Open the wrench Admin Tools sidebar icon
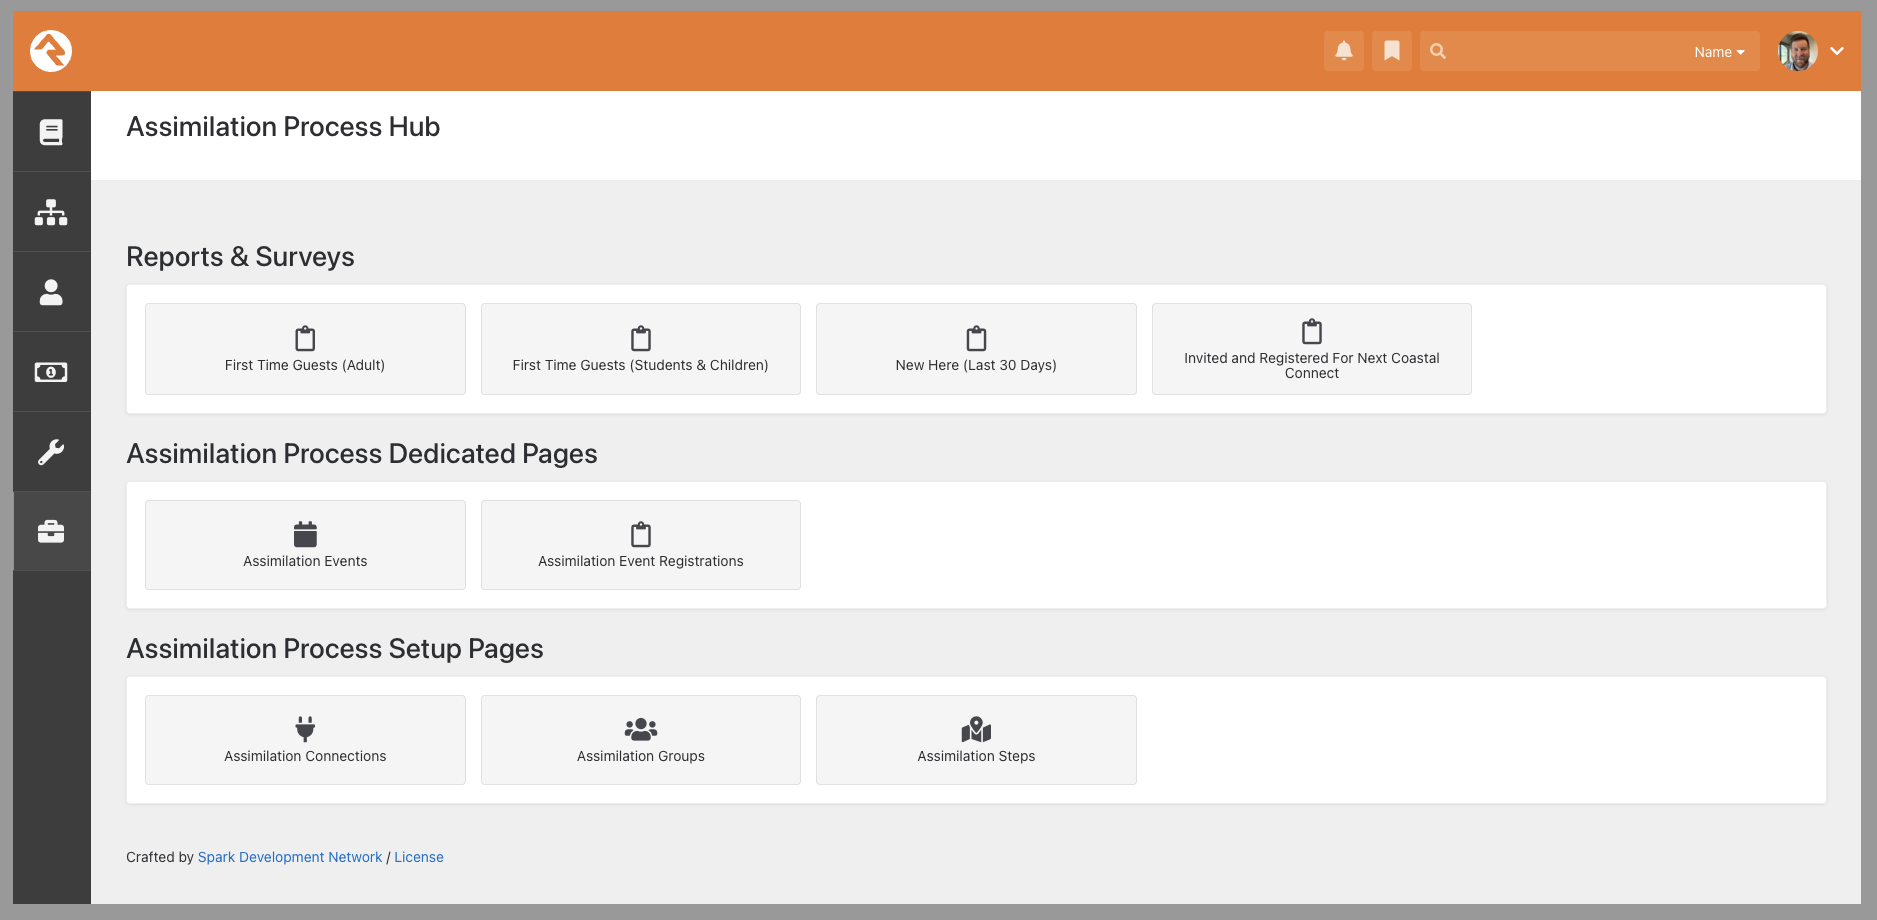1877x920 pixels. [51, 452]
